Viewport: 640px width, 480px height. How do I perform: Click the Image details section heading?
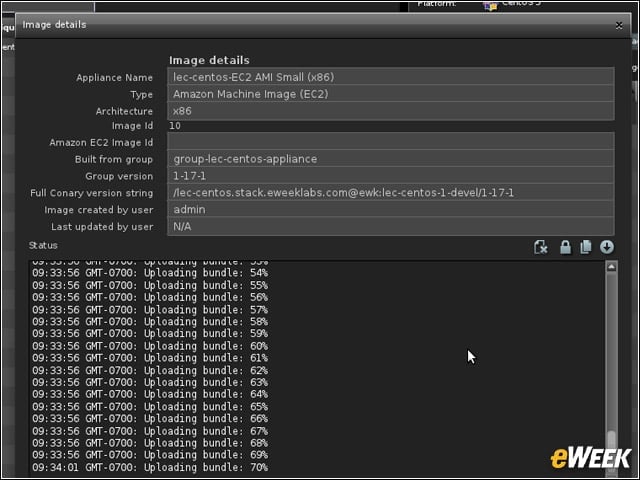tap(209, 60)
